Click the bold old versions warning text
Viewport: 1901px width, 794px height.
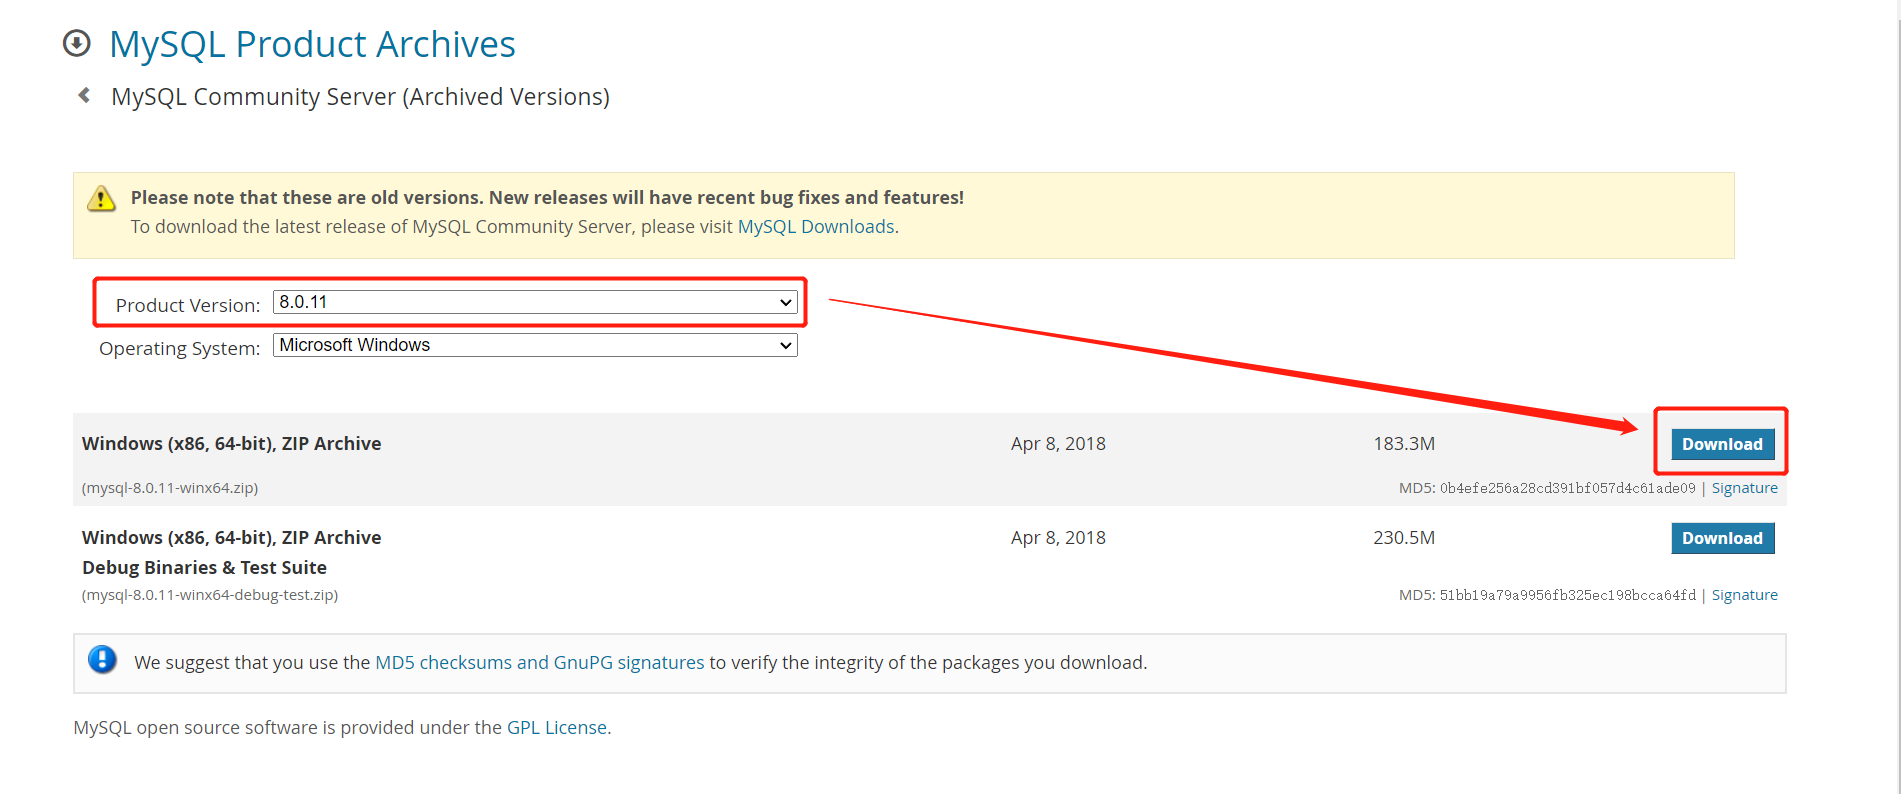click(x=547, y=198)
